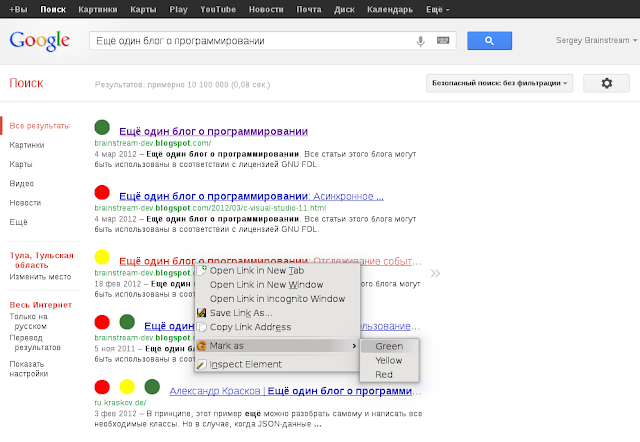Click Перевод результатов link
Image resolution: width=640 pixels, height=442 pixels.
tap(35, 342)
